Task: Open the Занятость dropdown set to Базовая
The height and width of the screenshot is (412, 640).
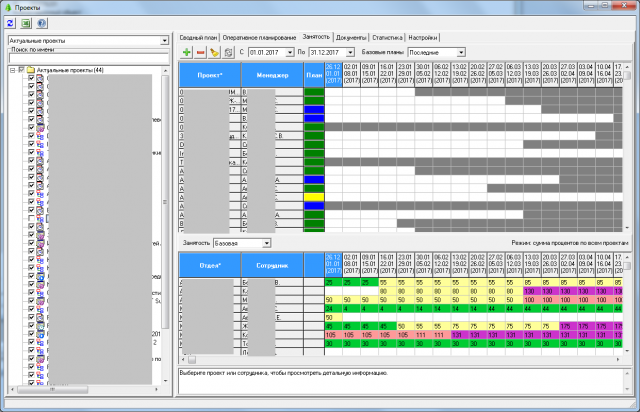Action: tap(267, 243)
